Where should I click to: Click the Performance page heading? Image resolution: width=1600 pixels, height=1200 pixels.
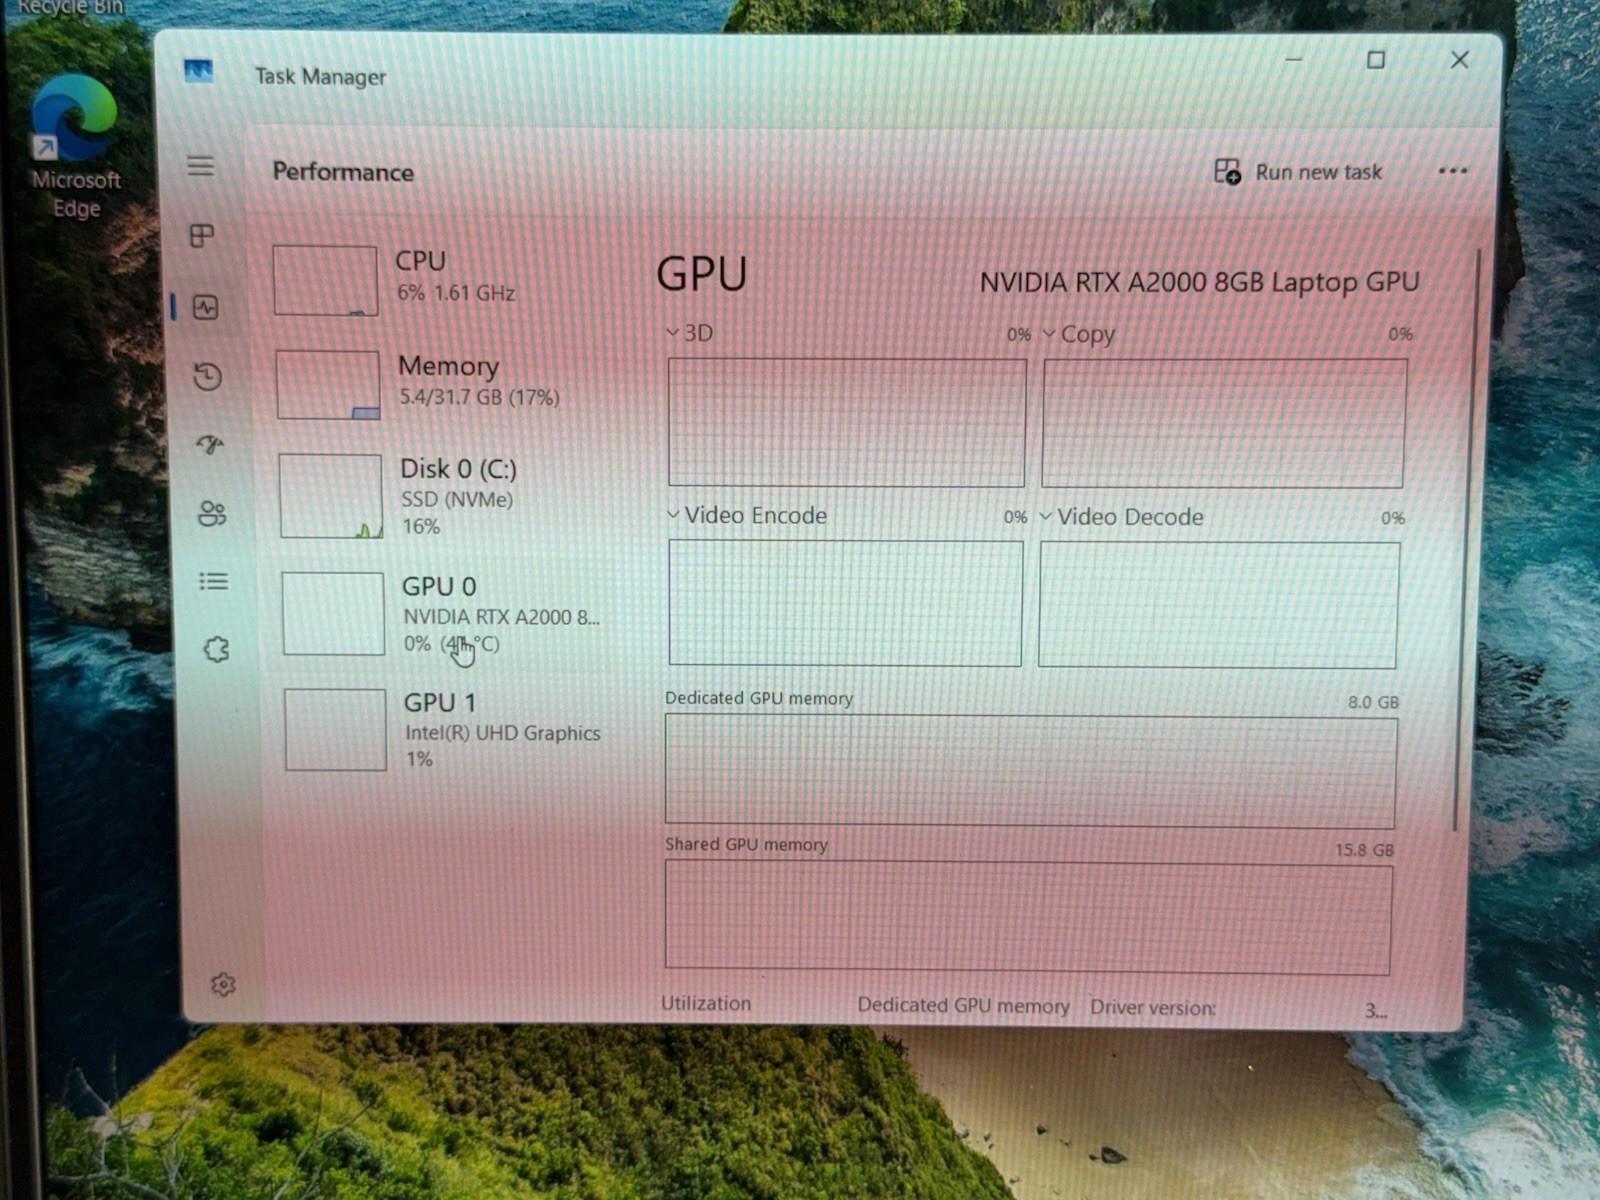[343, 172]
